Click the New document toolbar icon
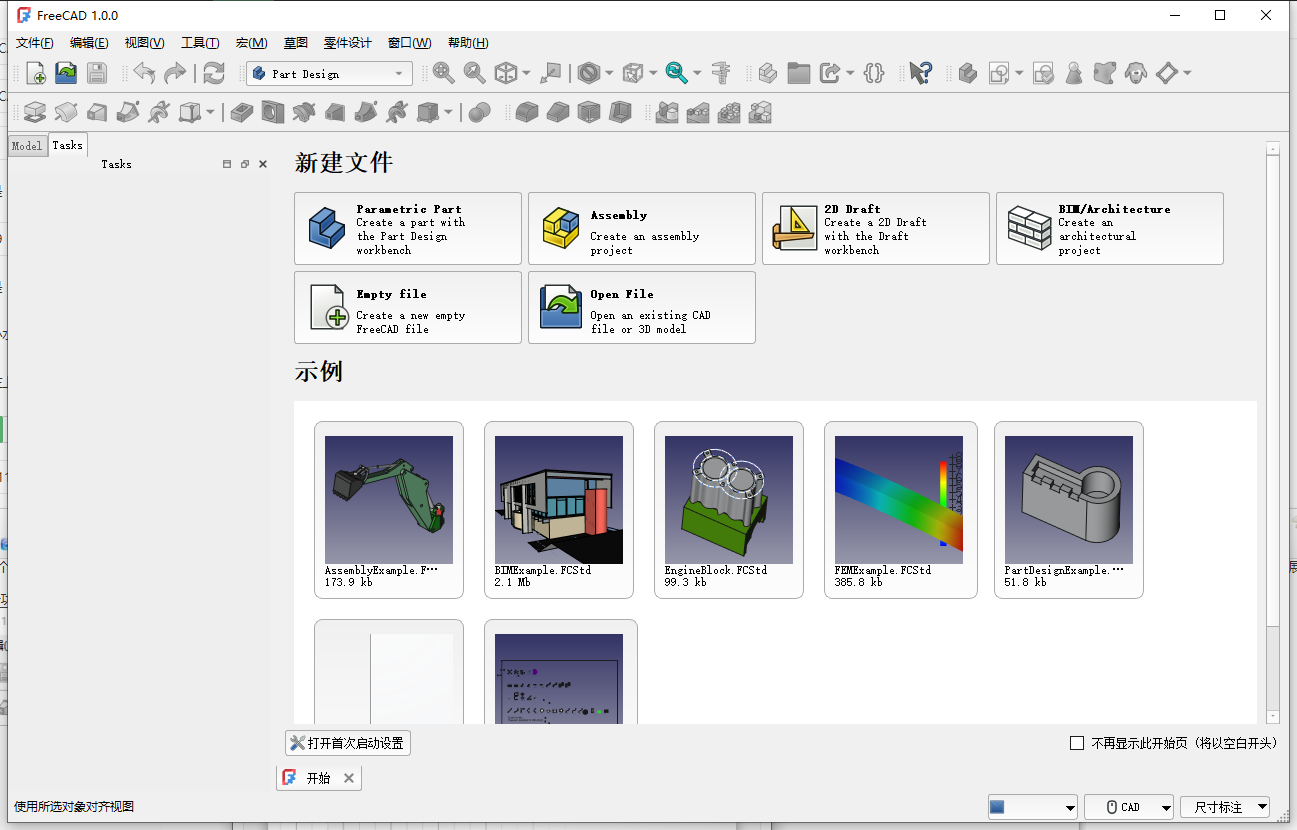The image size is (1297, 830). 36,73
